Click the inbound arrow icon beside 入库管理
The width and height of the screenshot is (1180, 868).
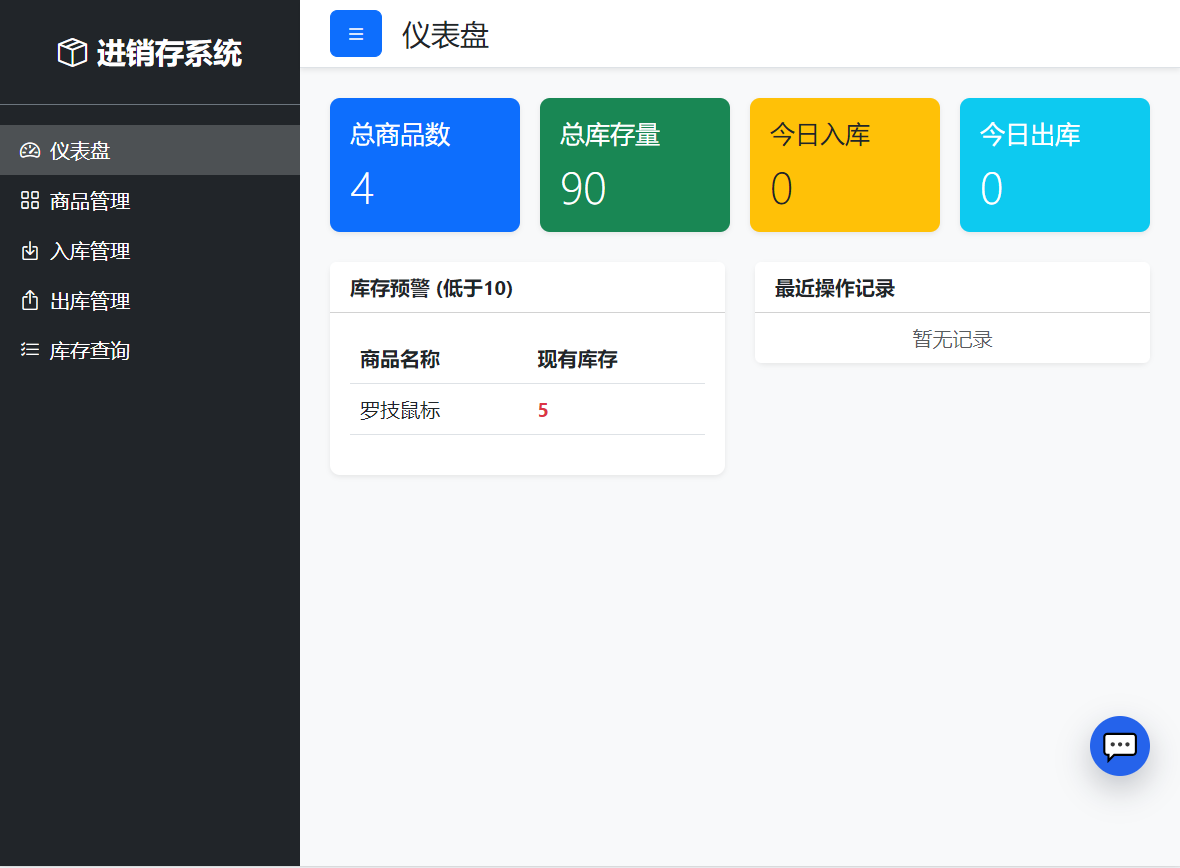(x=30, y=251)
